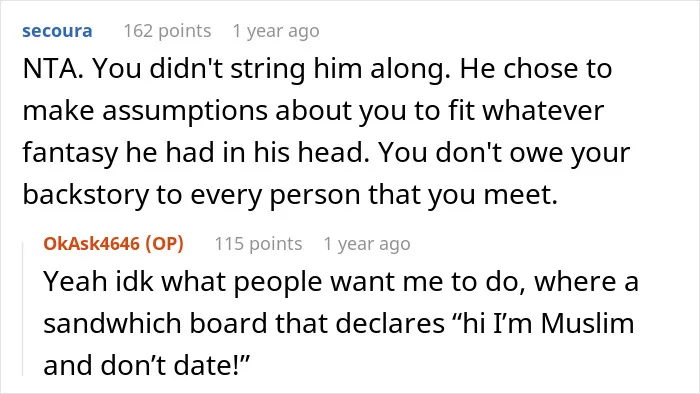The height and width of the screenshot is (394, 700).
Task: Click the 115 points score on reply
Action: pos(258,244)
